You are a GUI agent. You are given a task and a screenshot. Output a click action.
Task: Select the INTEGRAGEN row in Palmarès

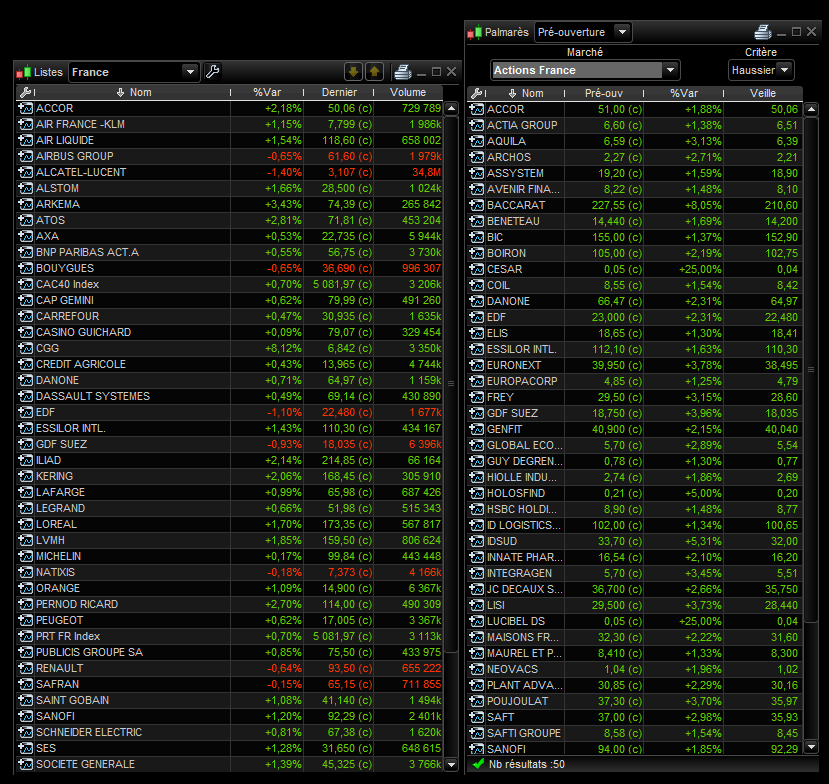(x=635, y=573)
